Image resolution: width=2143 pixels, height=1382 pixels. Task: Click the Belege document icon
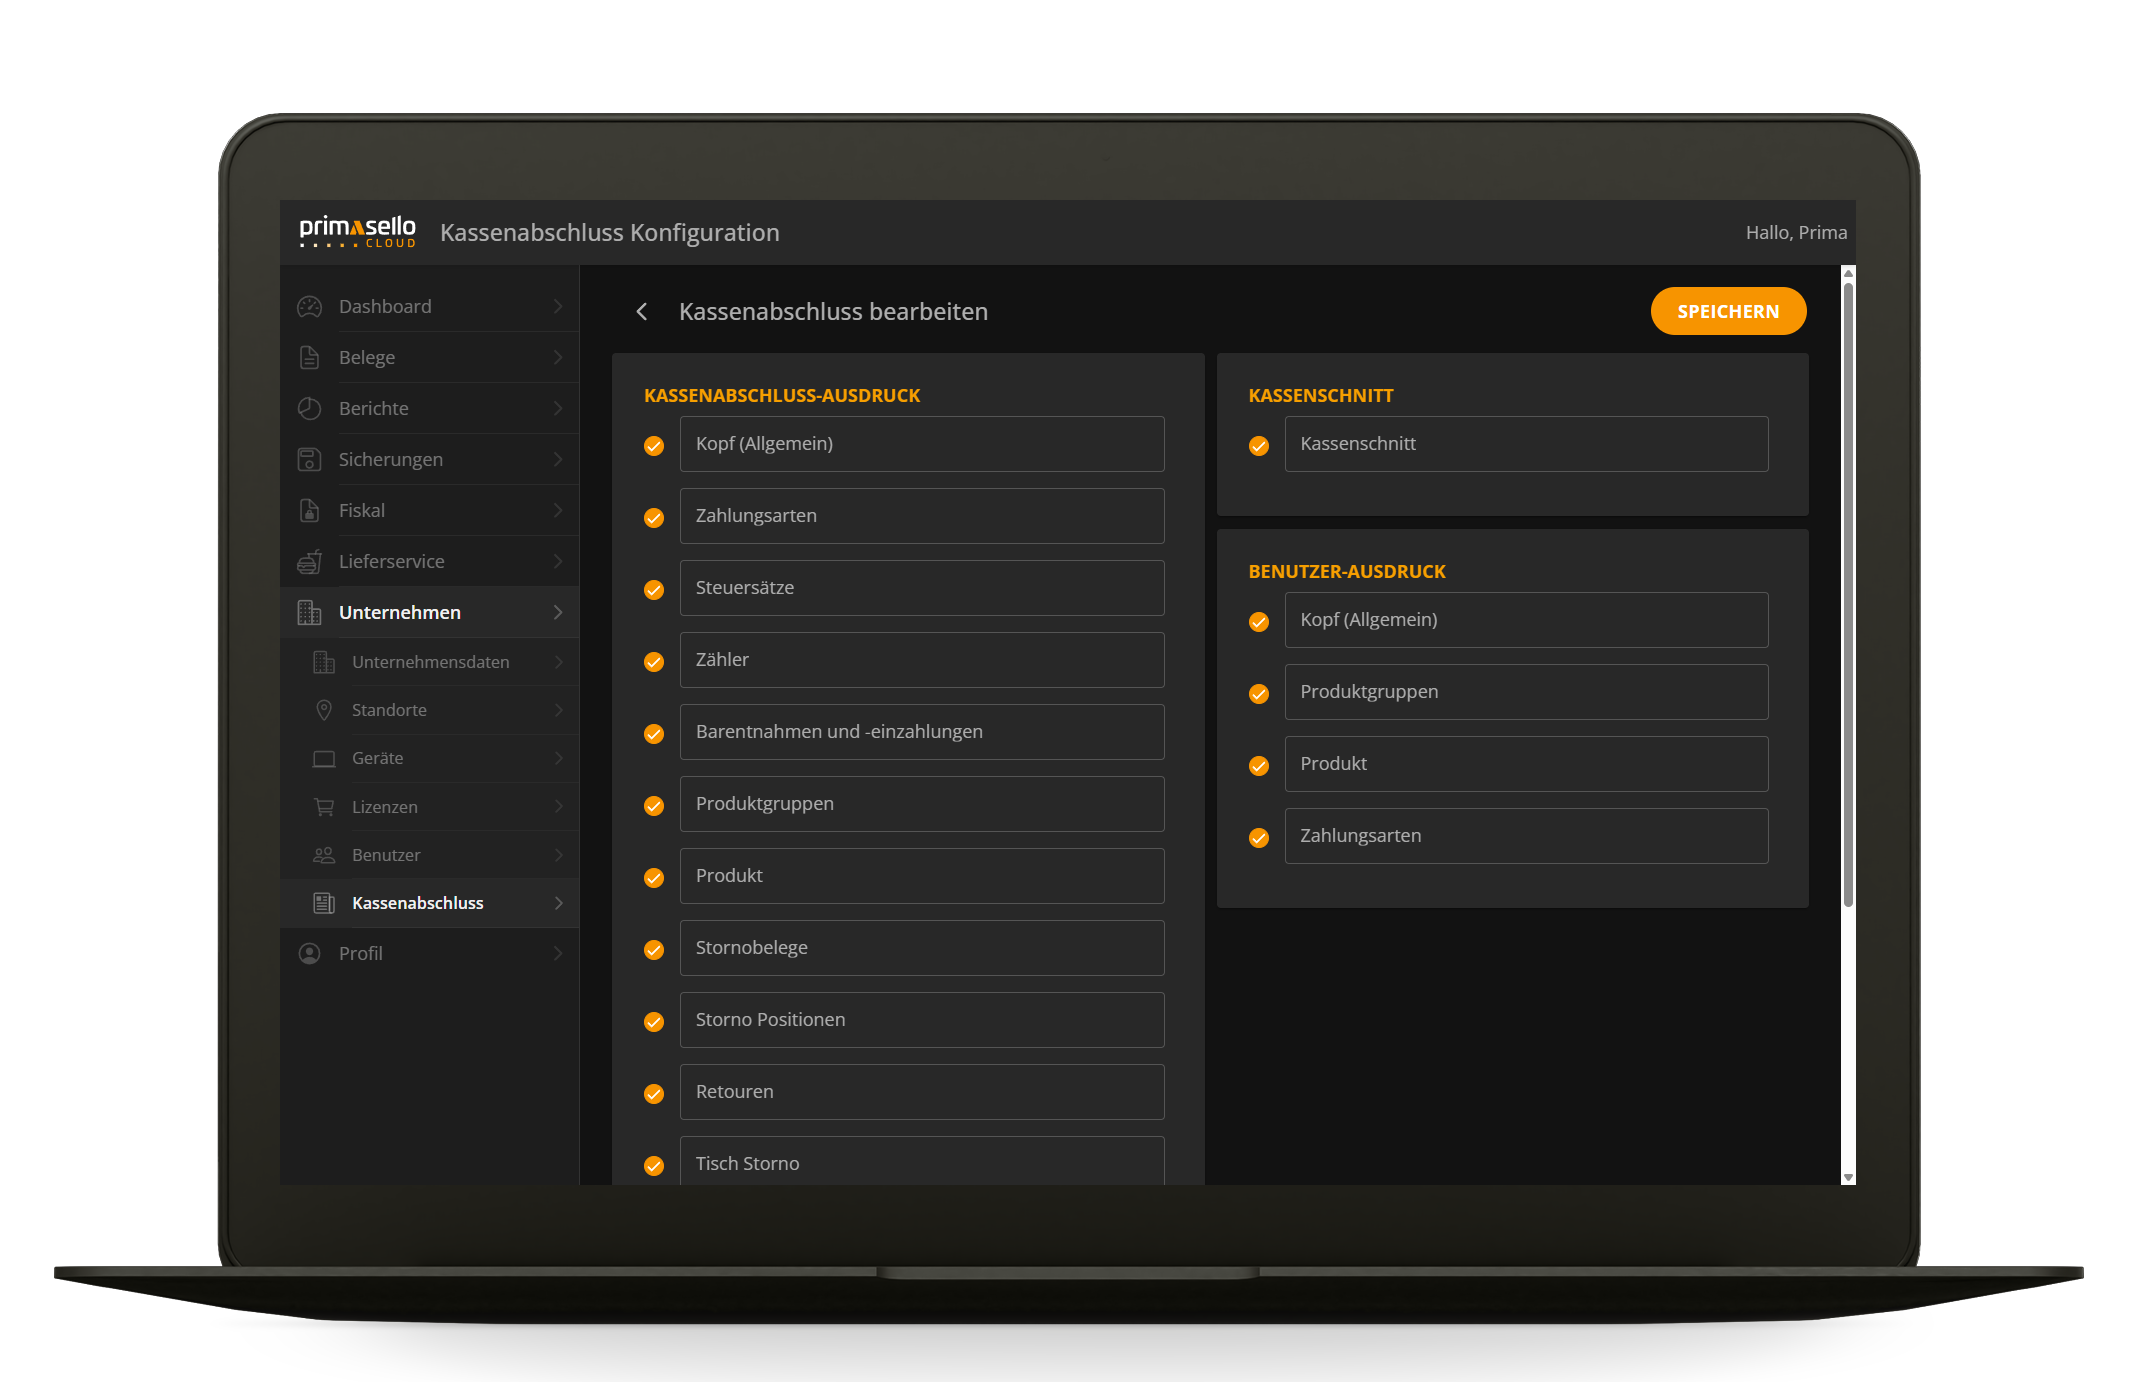(x=309, y=357)
